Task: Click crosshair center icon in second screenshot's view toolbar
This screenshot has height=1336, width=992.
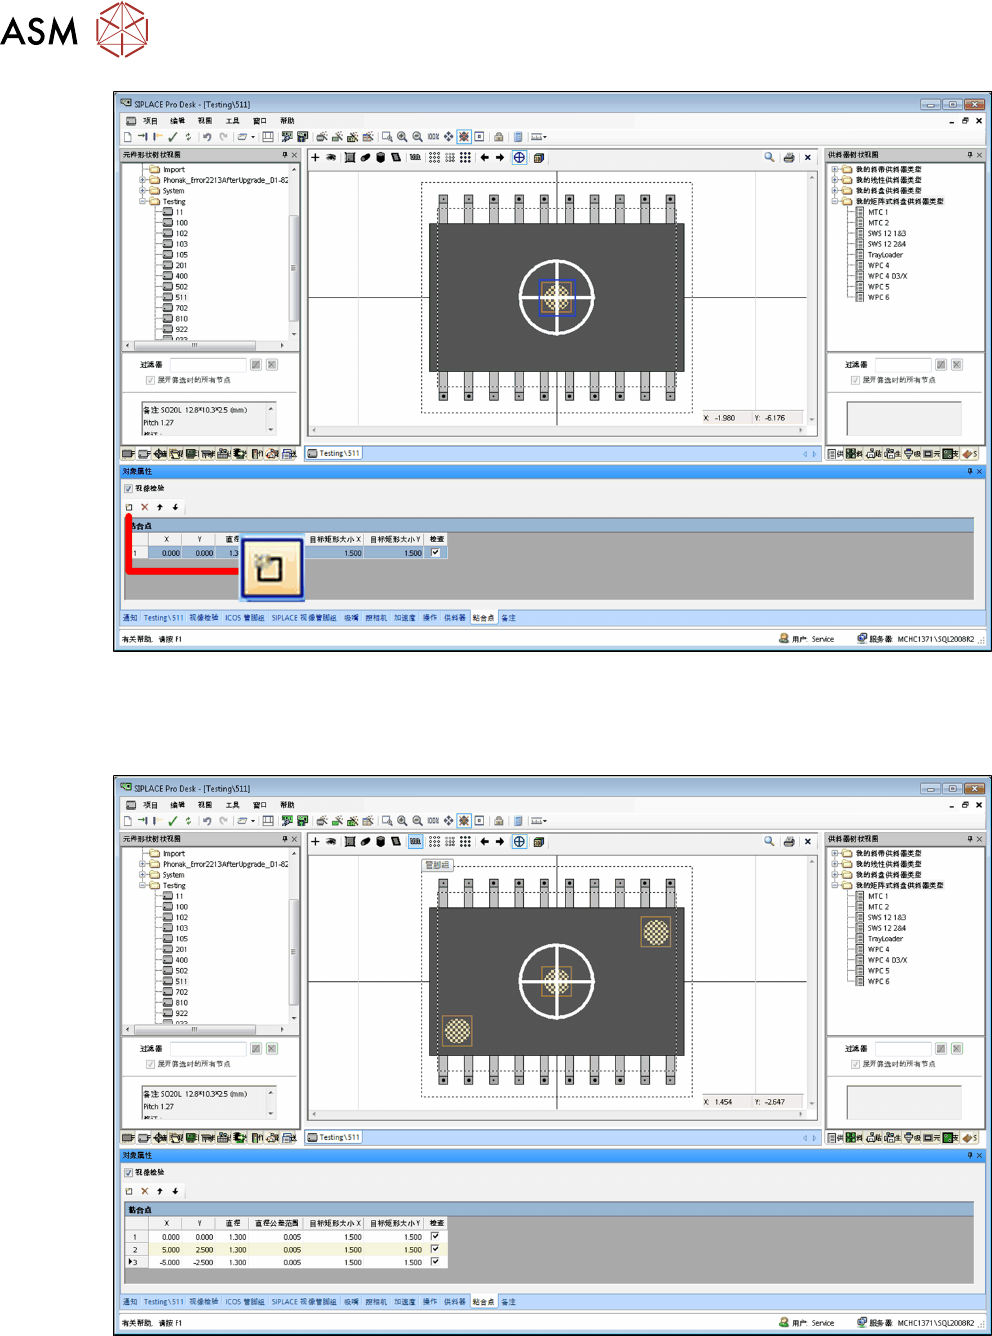Action: 519,841
